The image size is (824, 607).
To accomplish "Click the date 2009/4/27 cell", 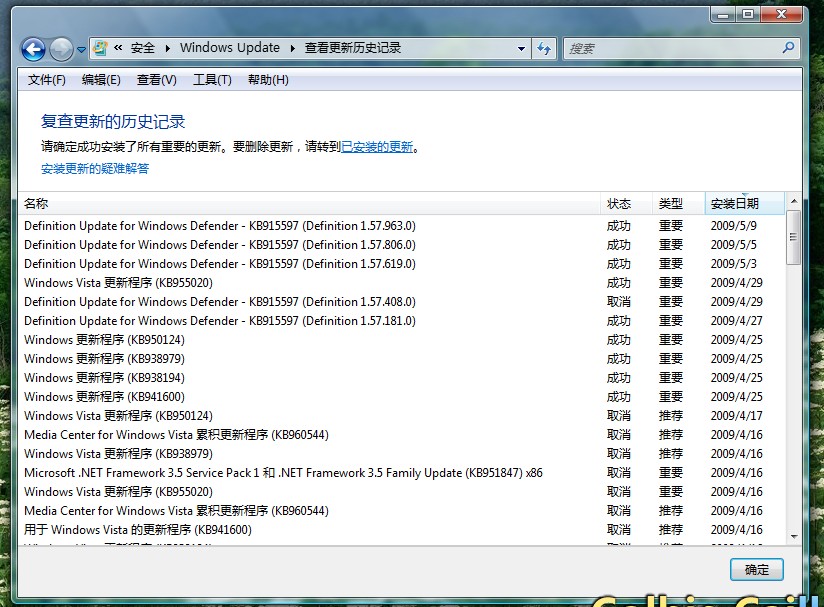I will (736, 321).
